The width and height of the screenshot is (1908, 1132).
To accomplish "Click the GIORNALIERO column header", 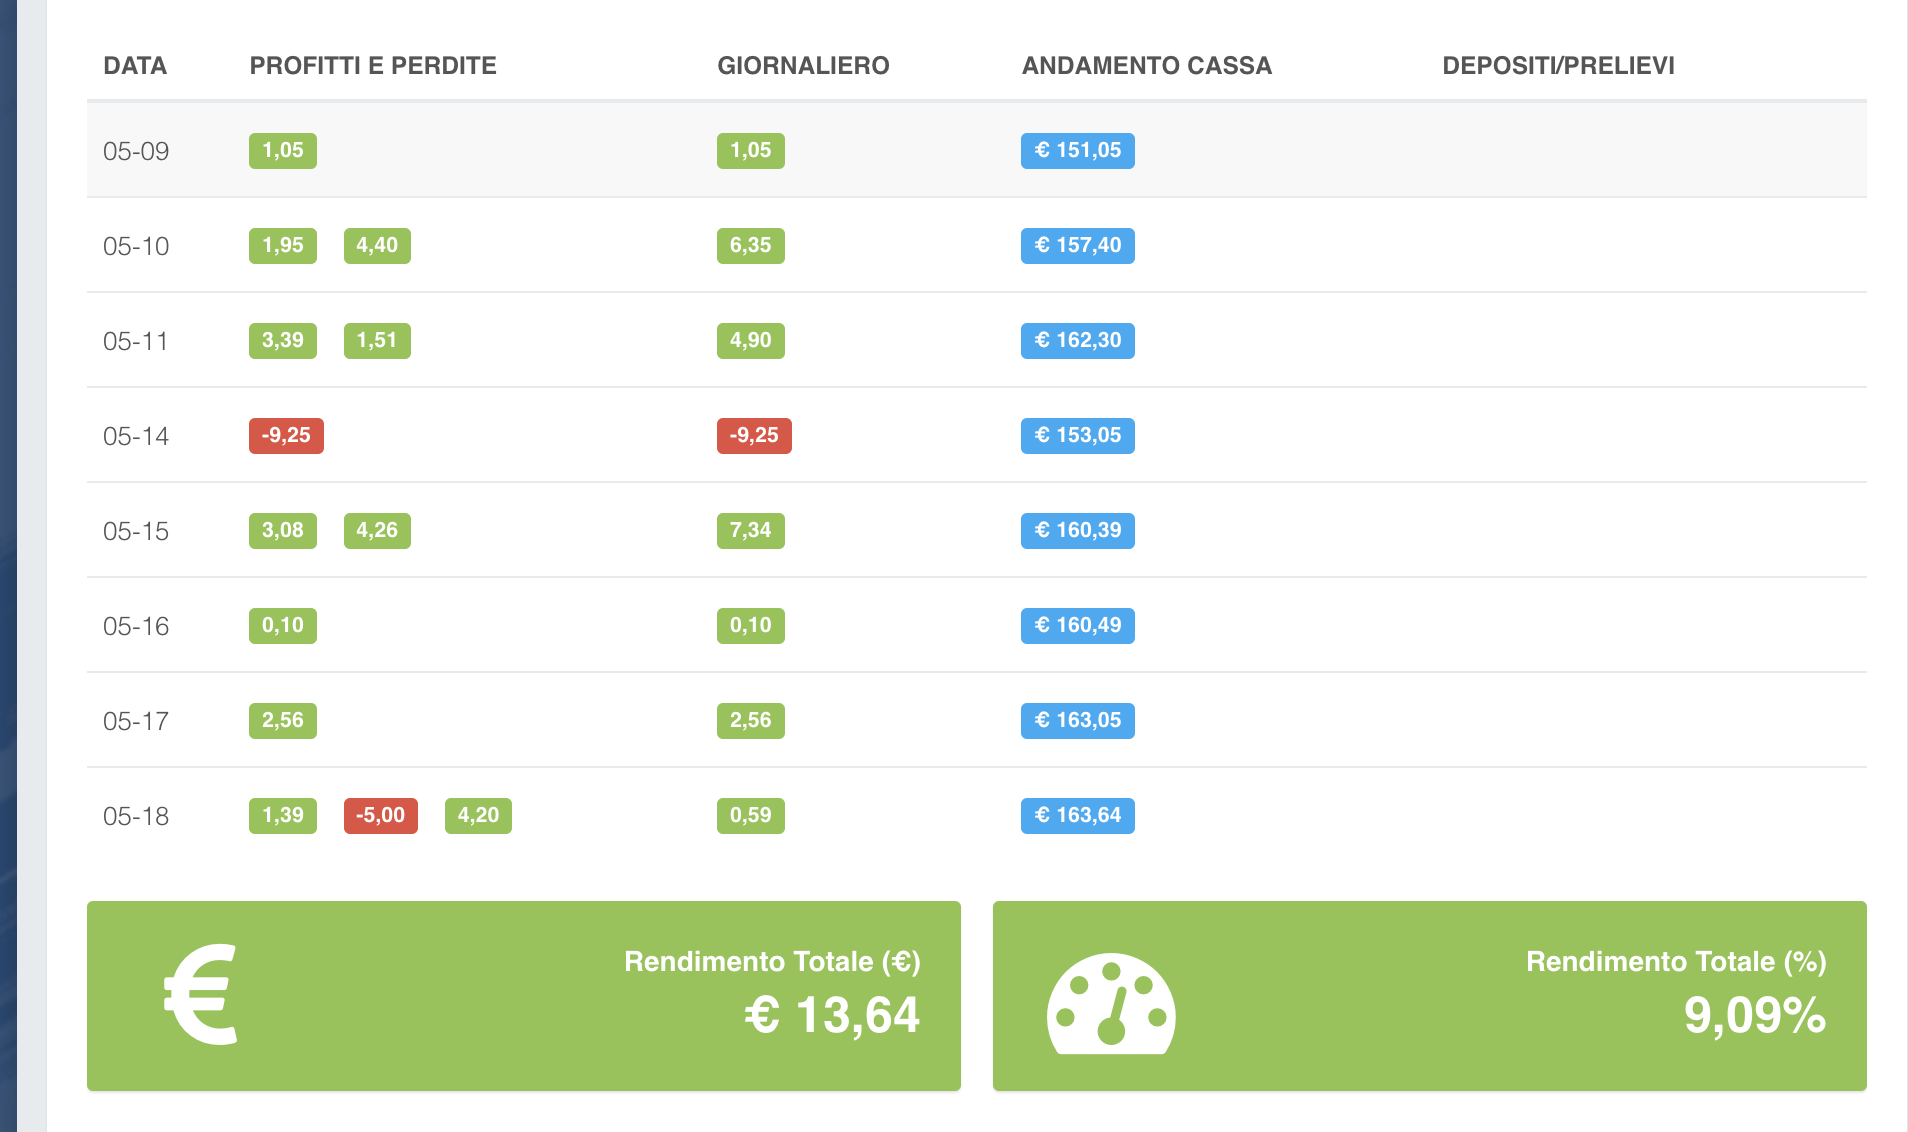I will tap(803, 66).
